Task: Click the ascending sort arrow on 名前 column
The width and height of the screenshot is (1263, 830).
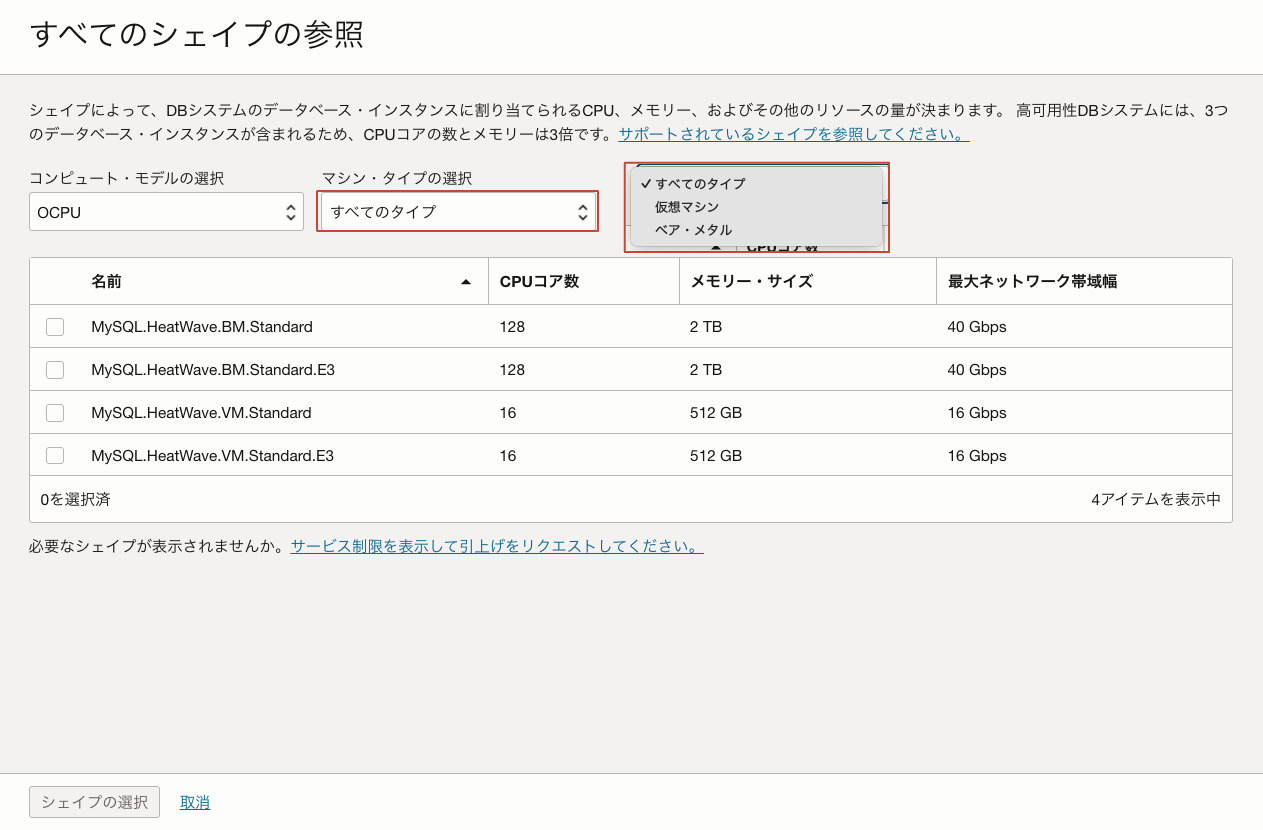Action: point(465,281)
